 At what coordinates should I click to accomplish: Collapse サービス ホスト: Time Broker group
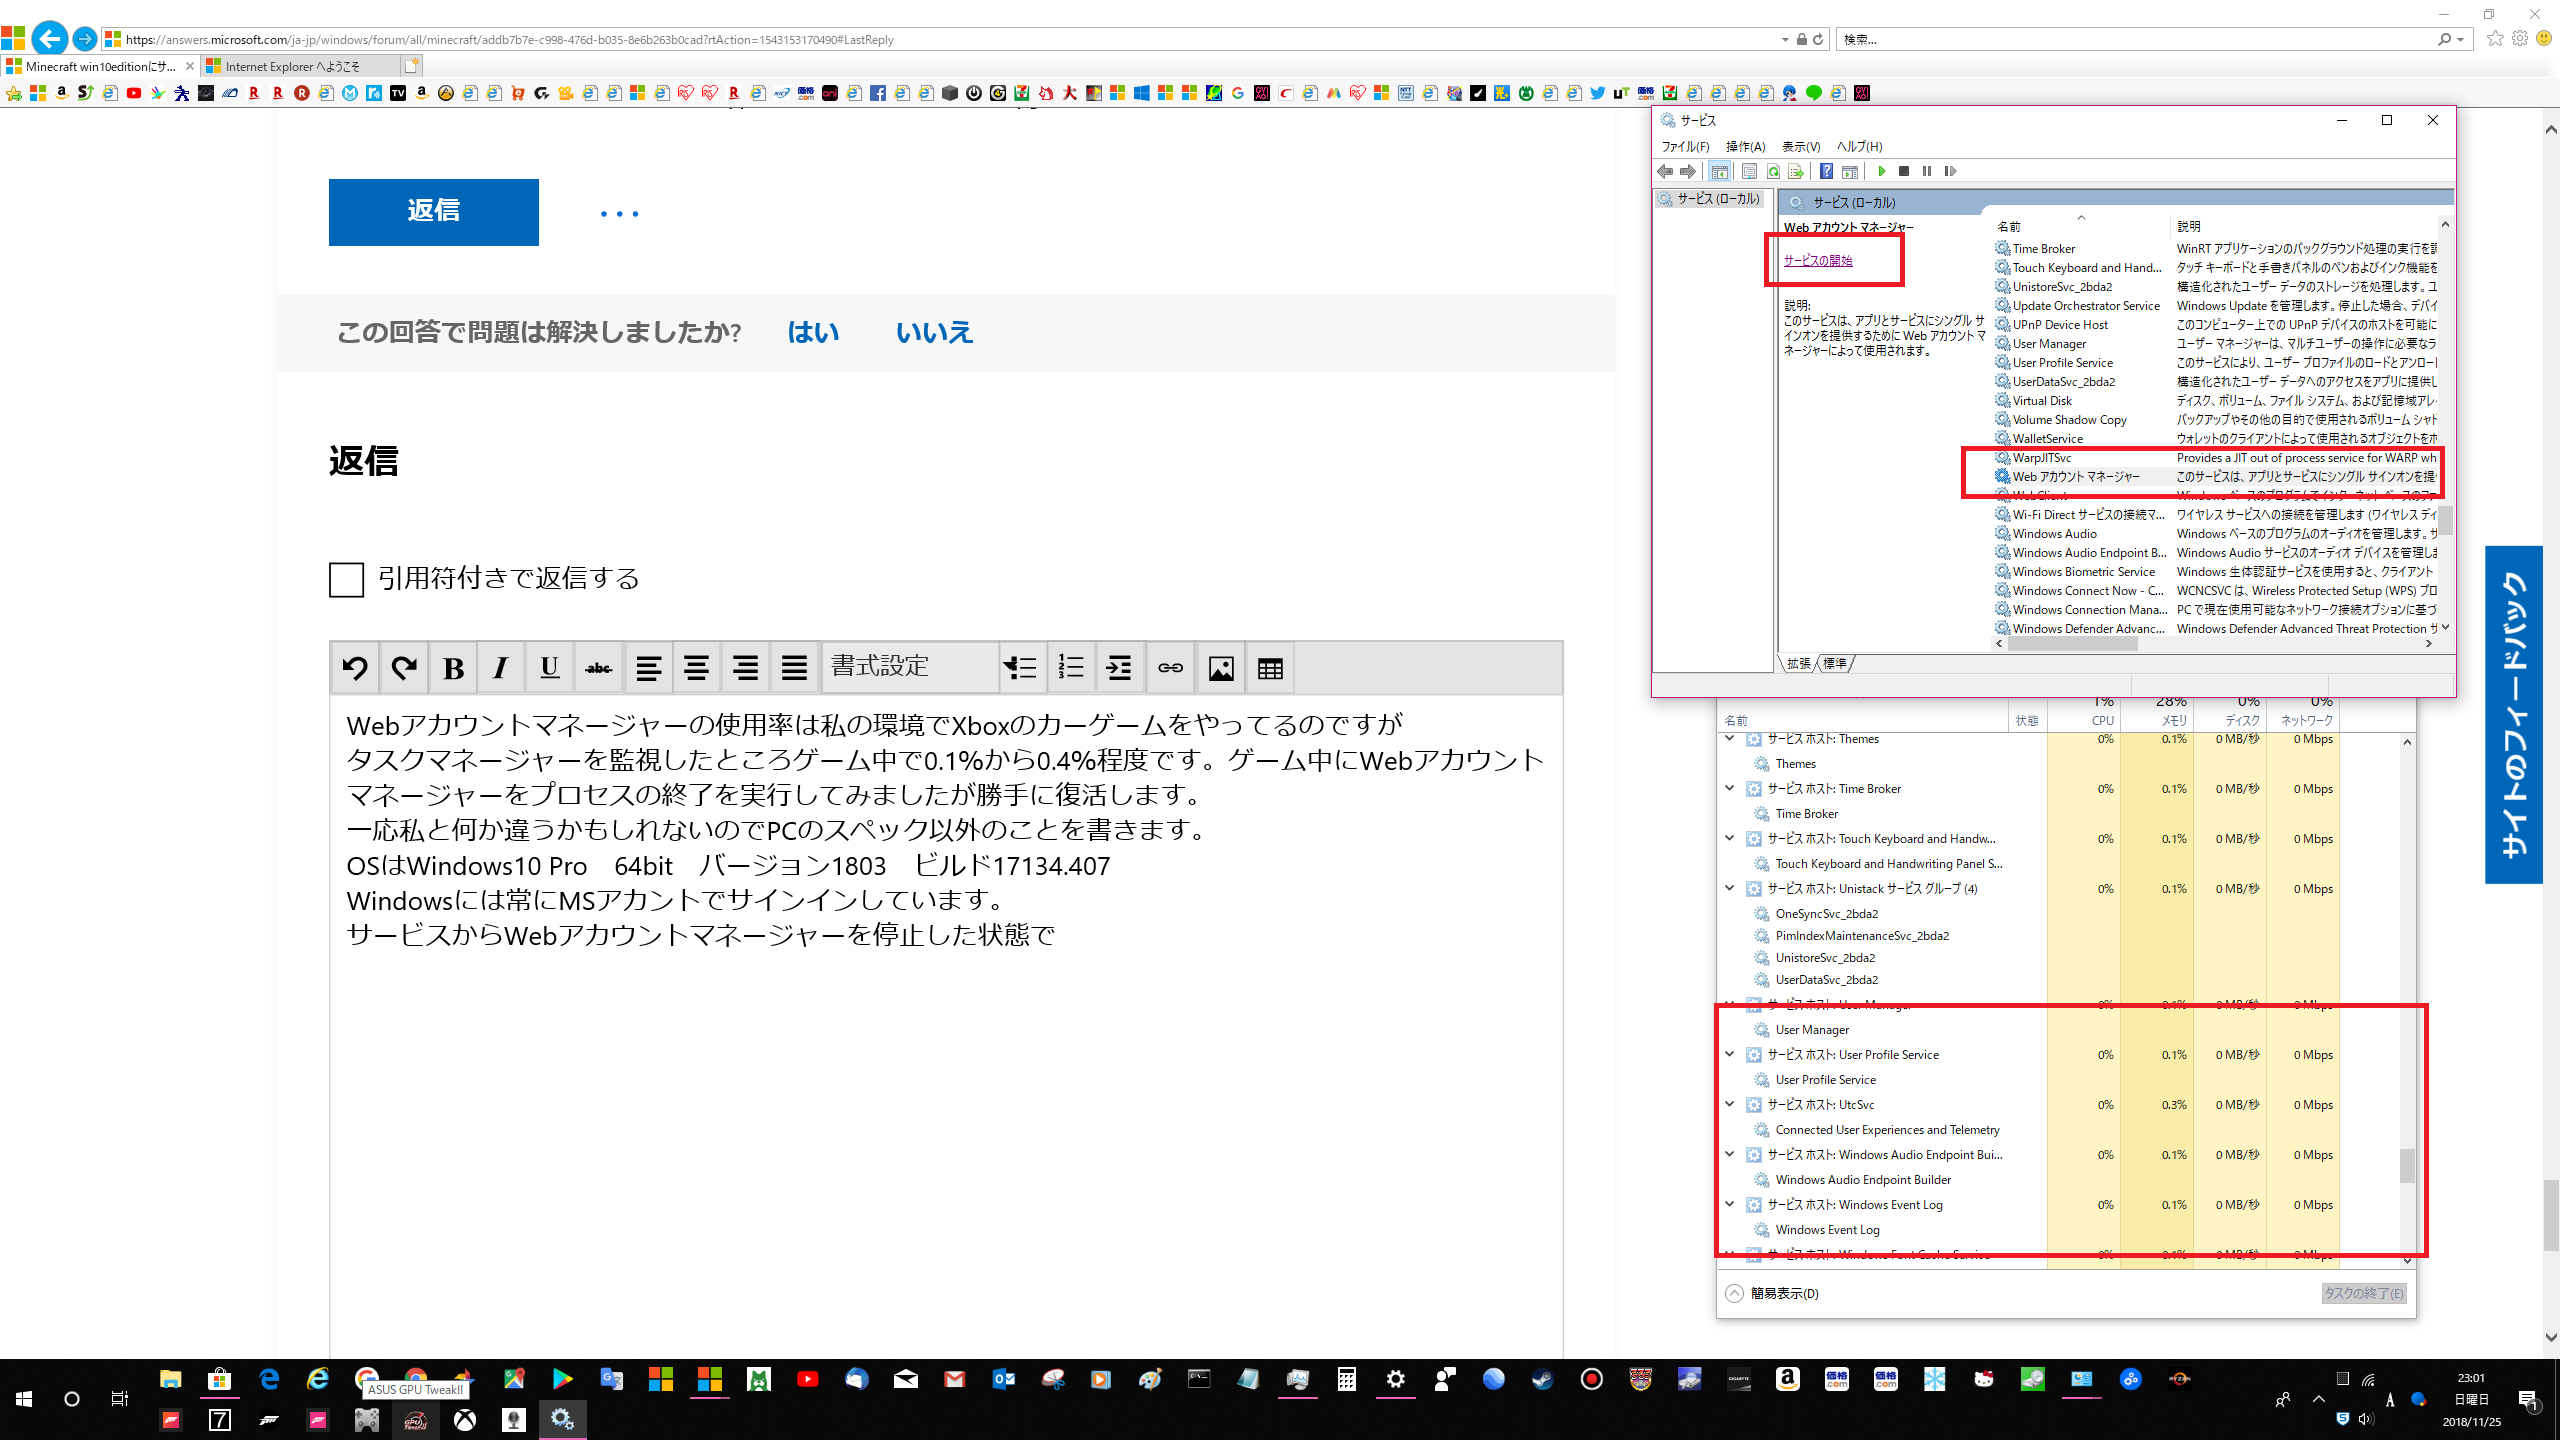point(1729,789)
